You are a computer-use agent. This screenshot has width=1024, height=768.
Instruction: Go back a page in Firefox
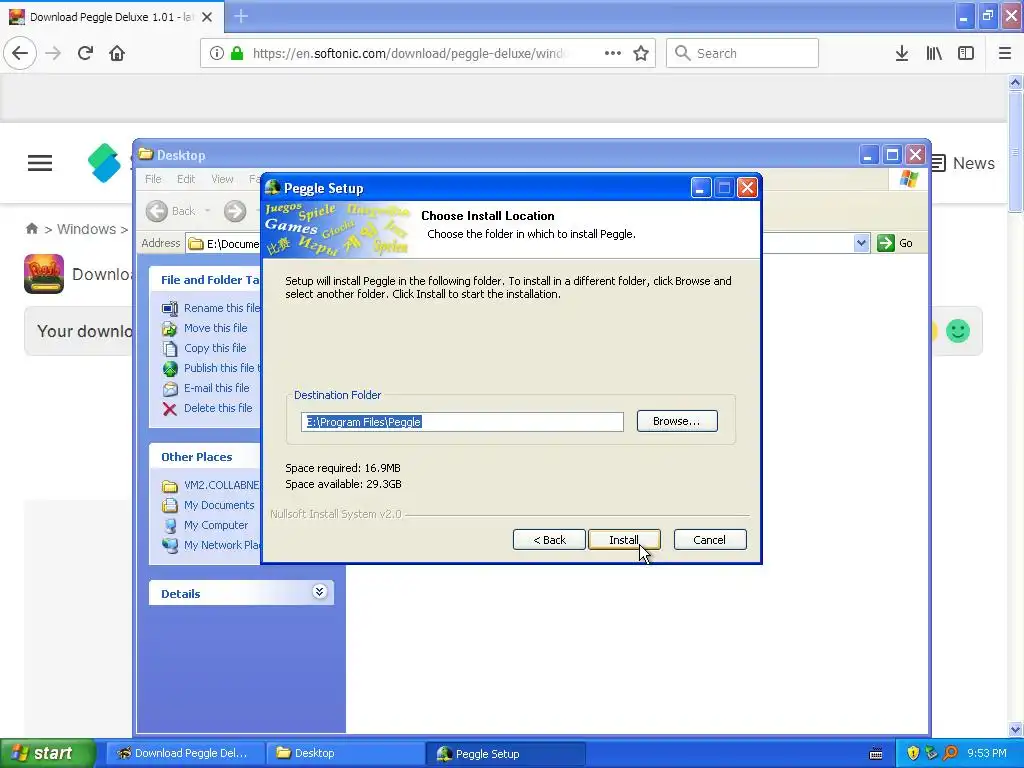pos(20,53)
